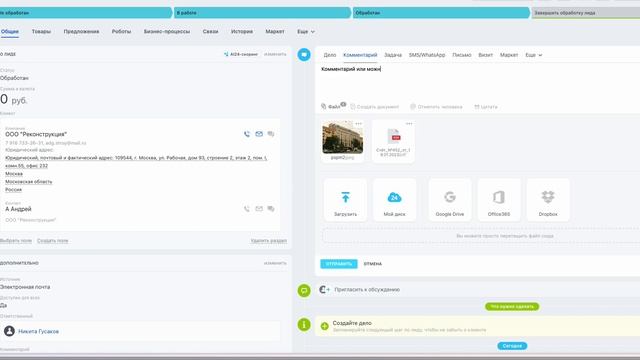
Task: Open the Связи tab
Action: click(210, 31)
